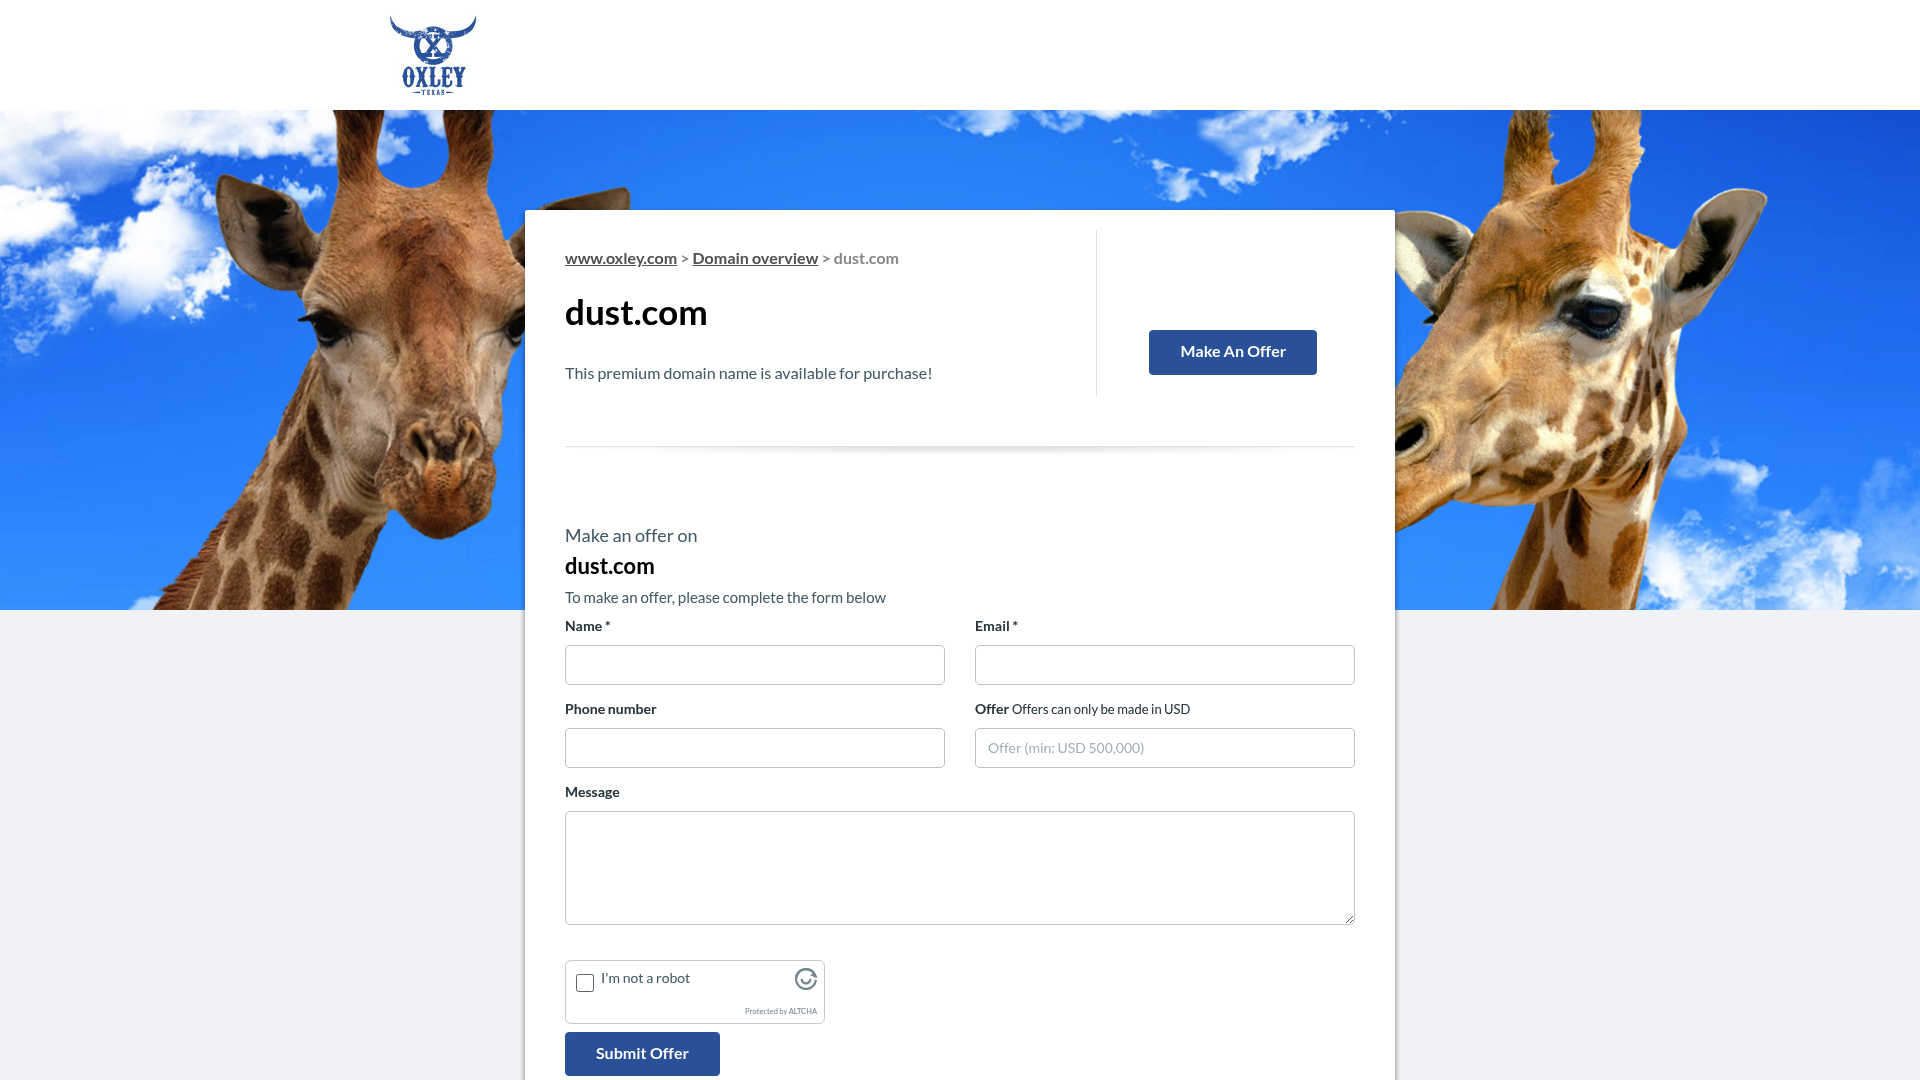Screen dimensions: 1920x1080
Task: Click the Name field label
Action: point(587,626)
